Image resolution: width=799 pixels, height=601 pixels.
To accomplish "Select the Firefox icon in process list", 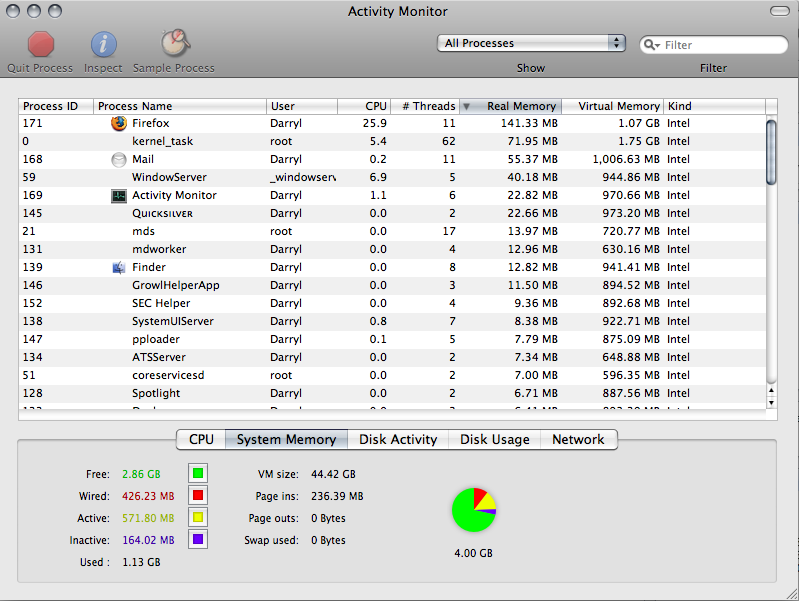I will 119,123.
